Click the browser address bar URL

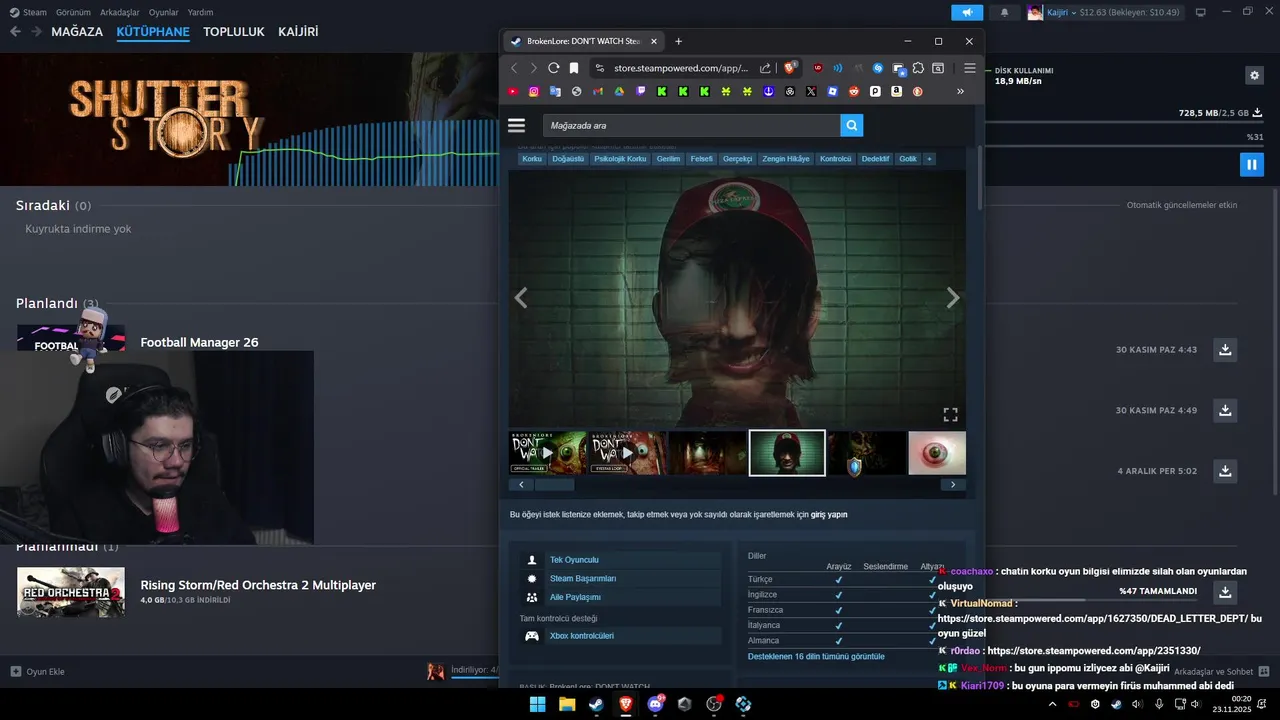[679, 68]
